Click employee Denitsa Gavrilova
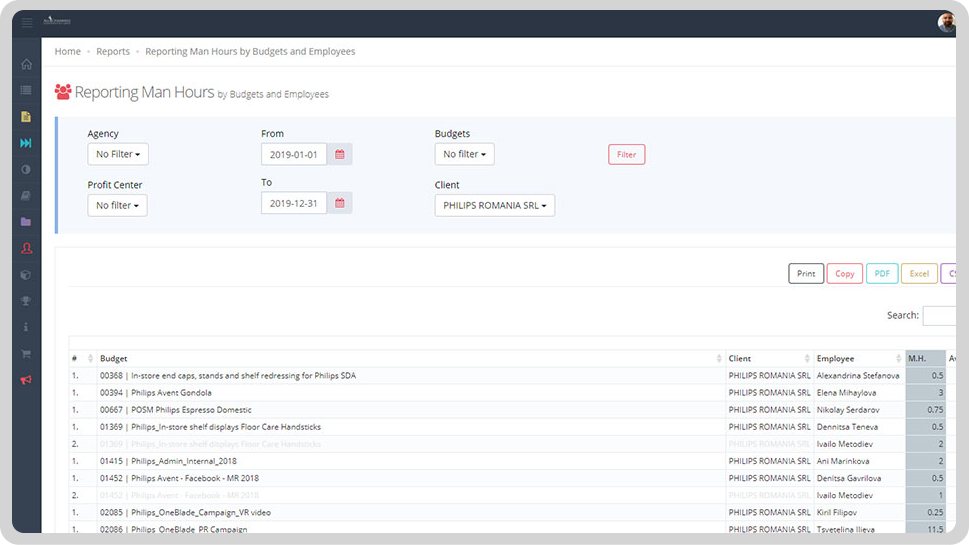The height and width of the screenshot is (545, 969). (848, 478)
